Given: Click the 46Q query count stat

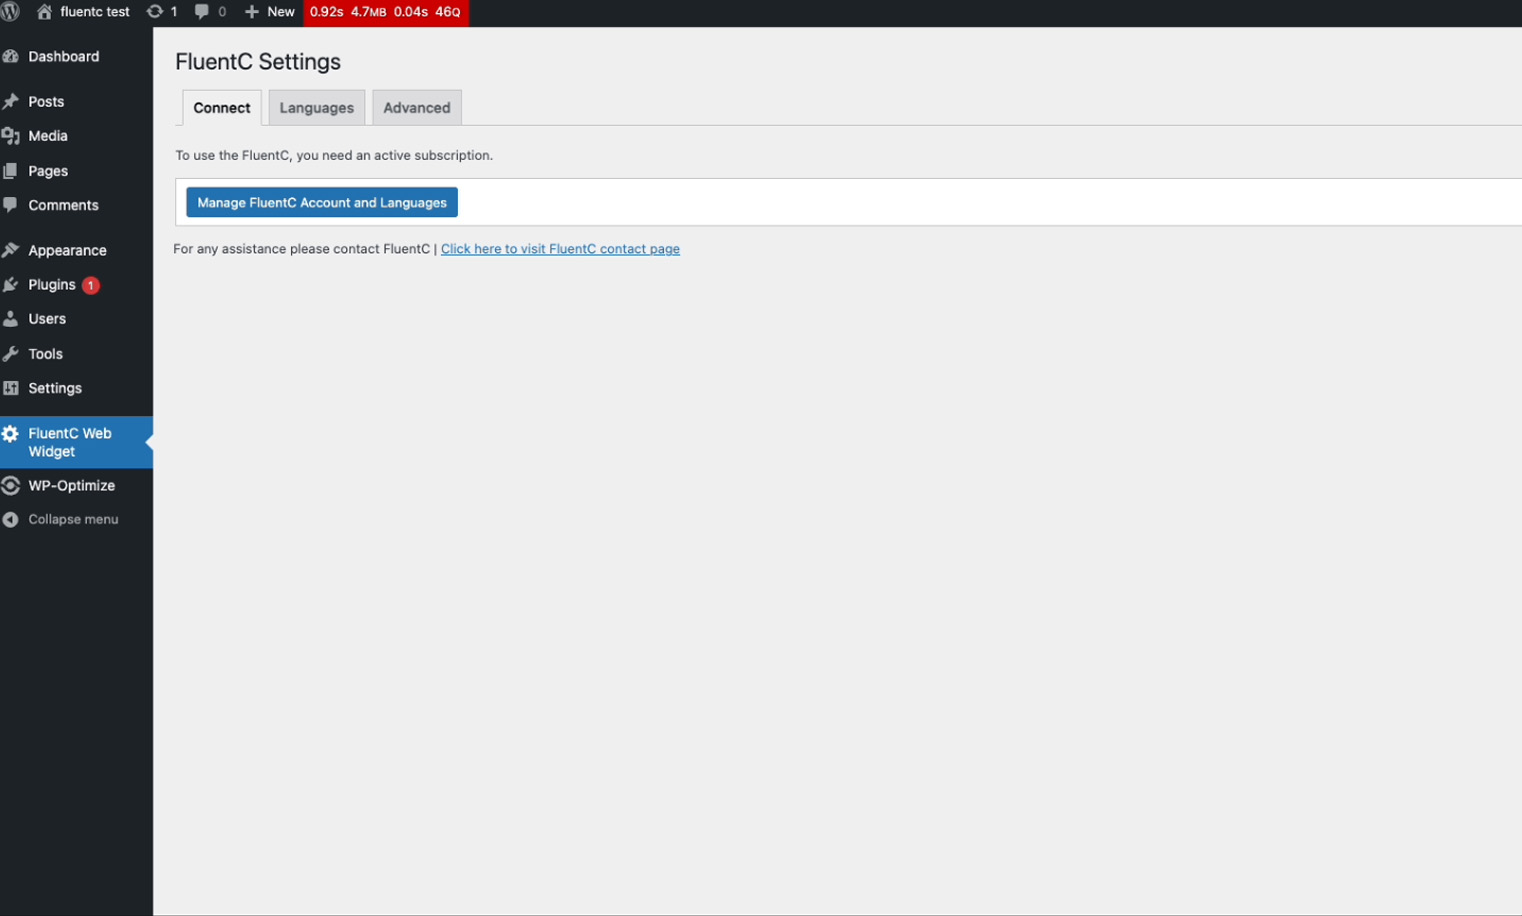Looking at the screenshot, I should tap(448, 12).
